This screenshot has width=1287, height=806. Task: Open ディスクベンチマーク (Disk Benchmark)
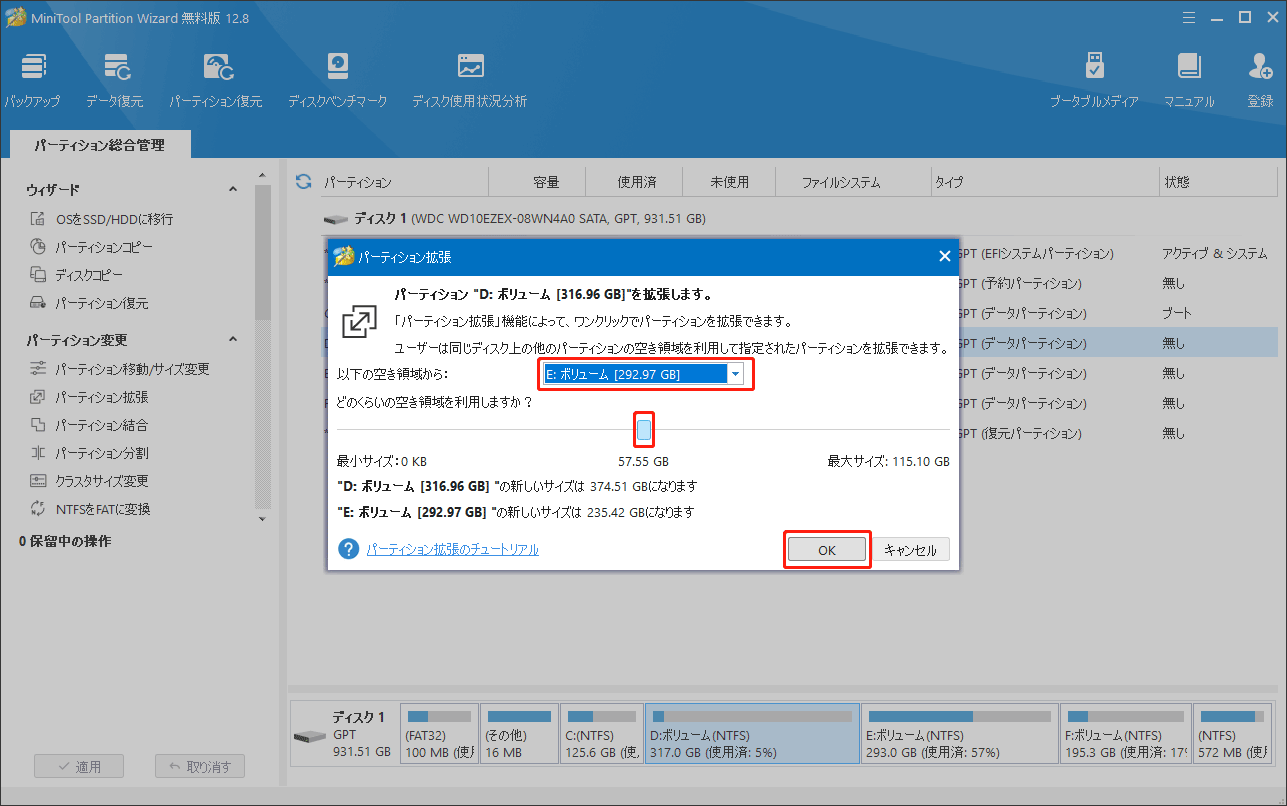tap(338, 81)
